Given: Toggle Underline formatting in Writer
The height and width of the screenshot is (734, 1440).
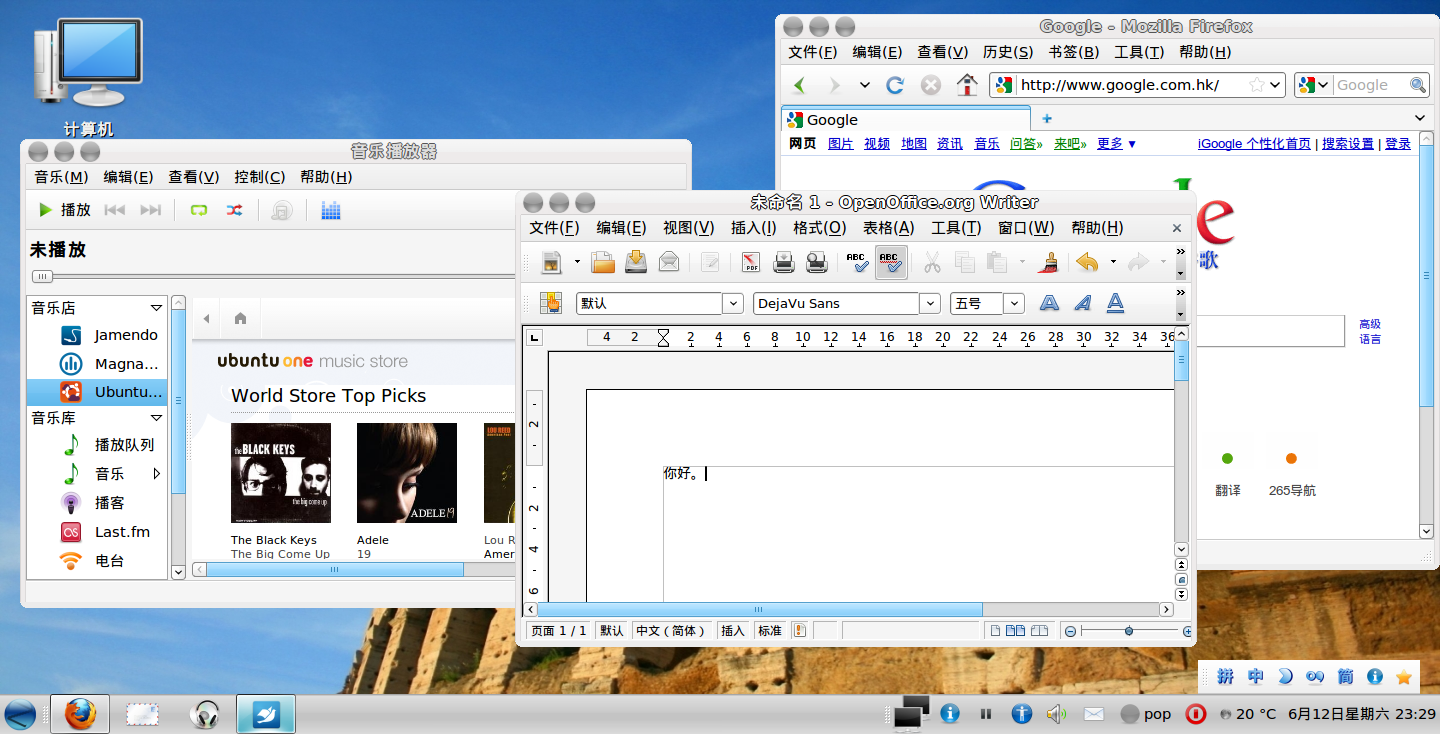Looking at the screenshot, I should coord(1115,303).
